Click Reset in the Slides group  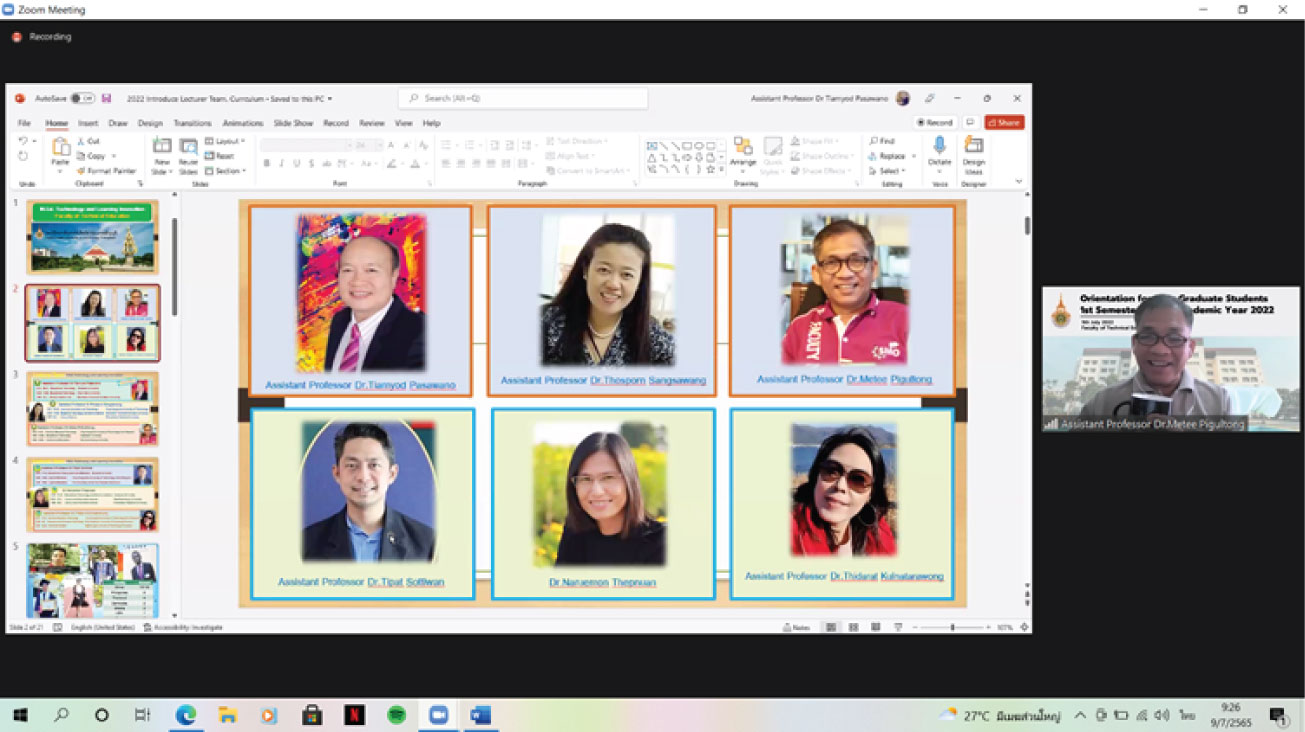[220, 156]
